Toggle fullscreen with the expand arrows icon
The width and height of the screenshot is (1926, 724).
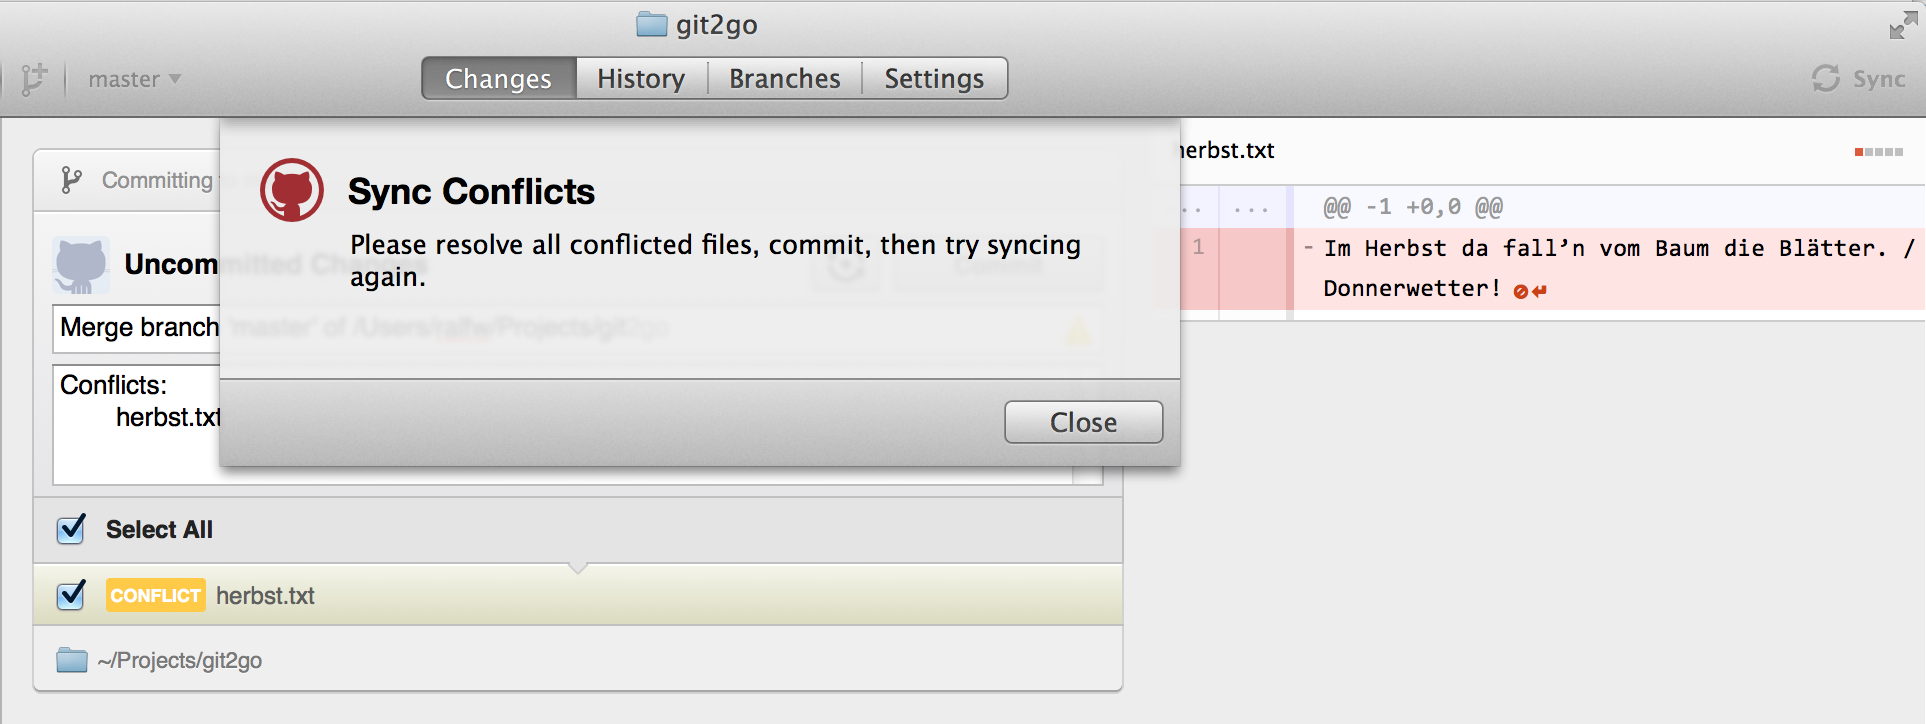(1903, 25)
